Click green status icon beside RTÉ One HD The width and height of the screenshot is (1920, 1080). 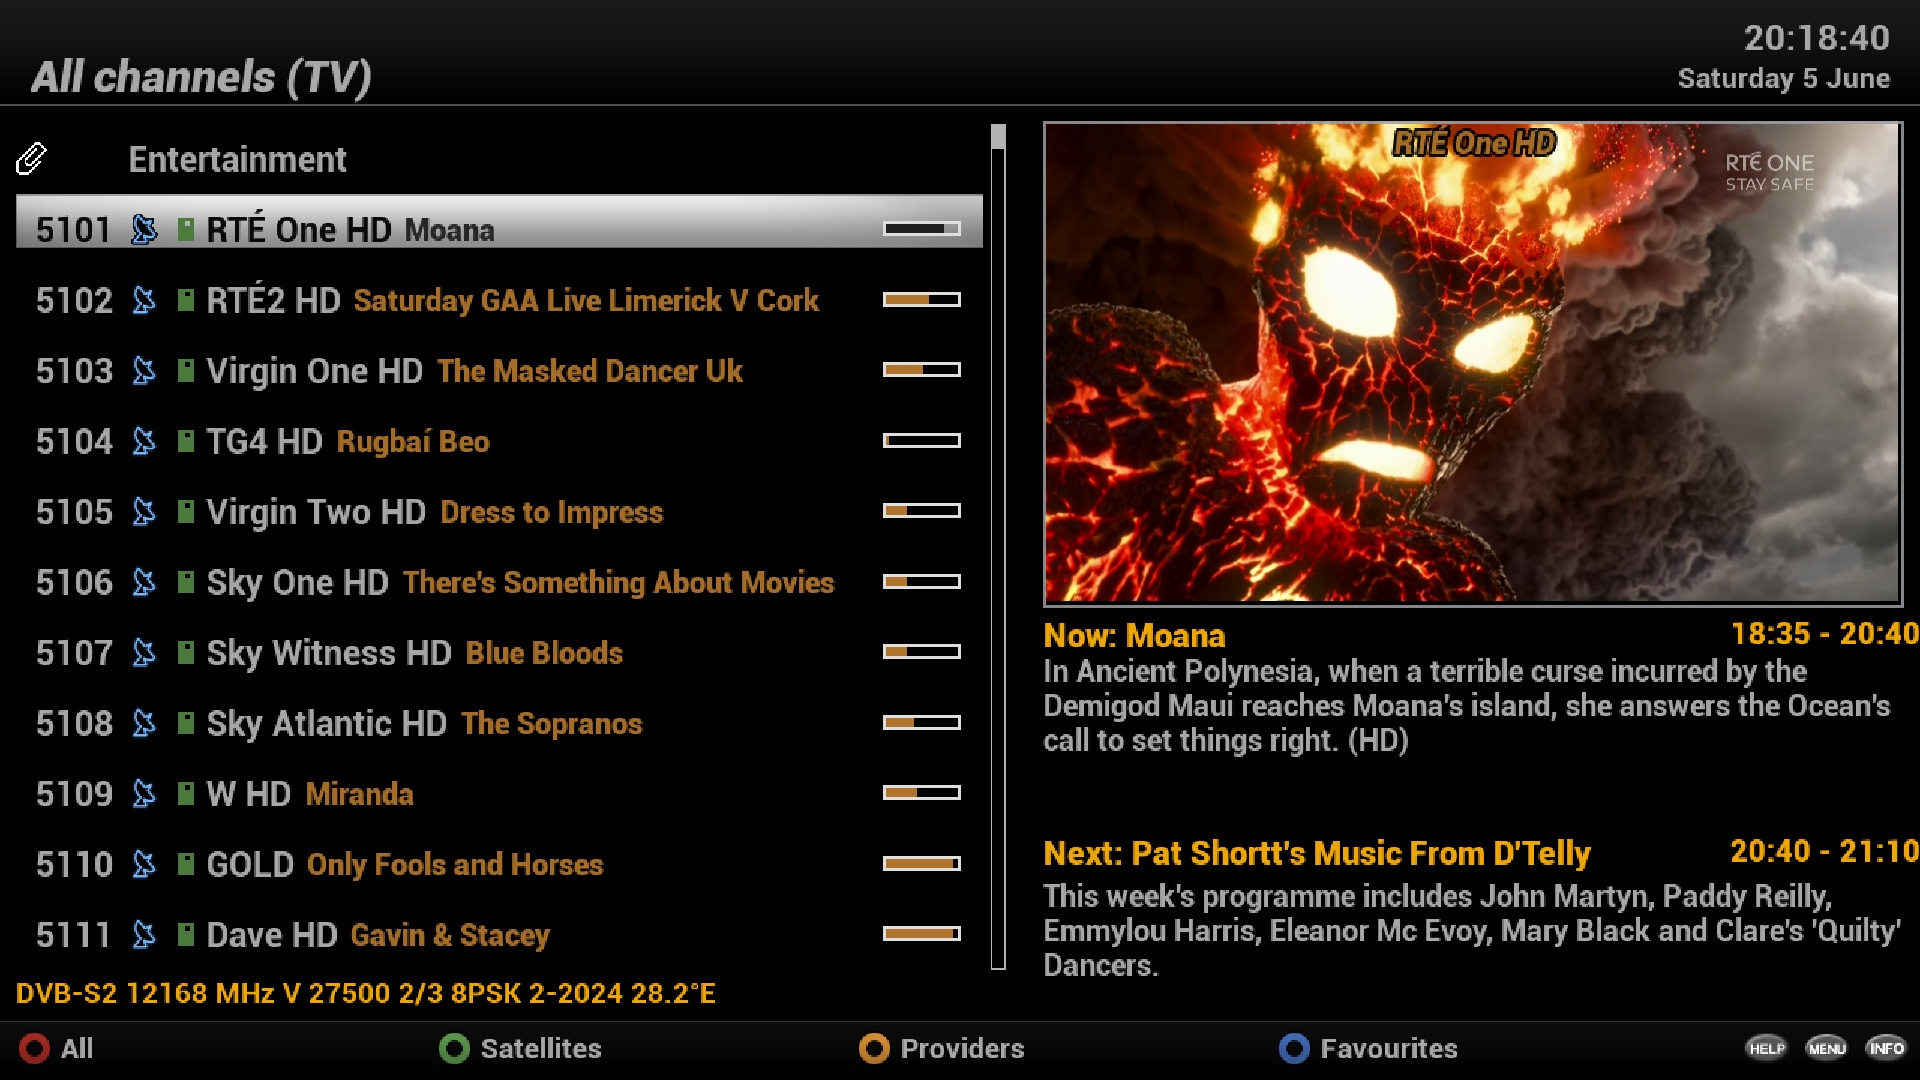[x=185, y=229]
